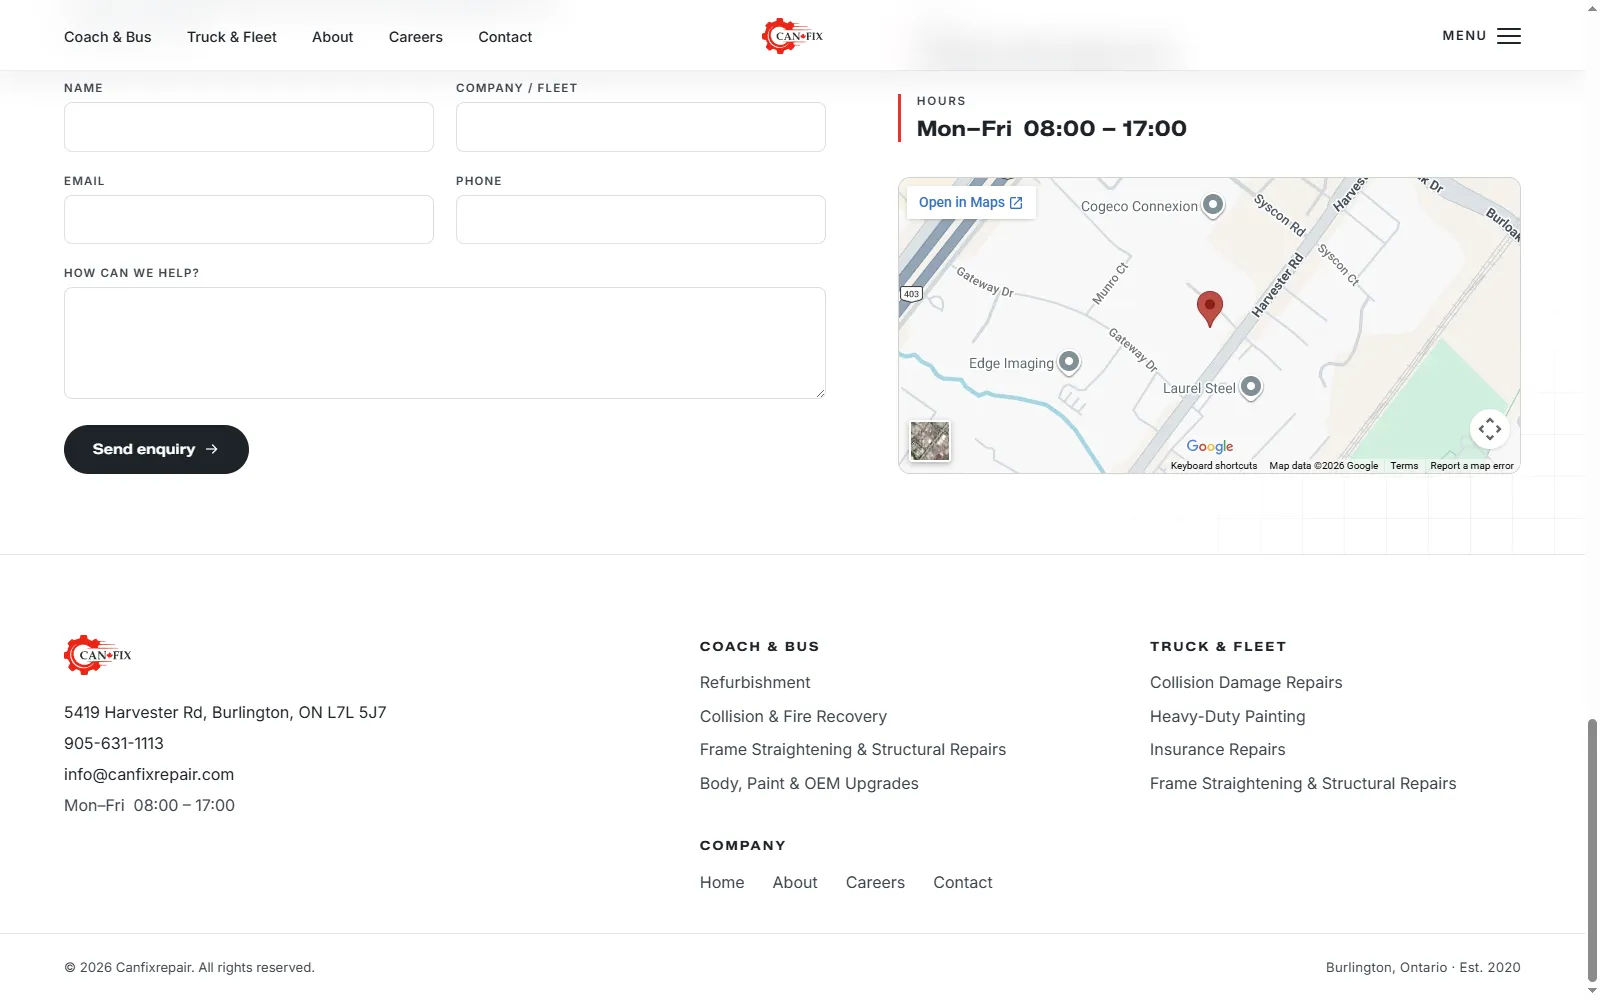This screenshot has height=1000, width=1600.
Task: Click the scrollbar up arrow
Action: point(1592,8)
